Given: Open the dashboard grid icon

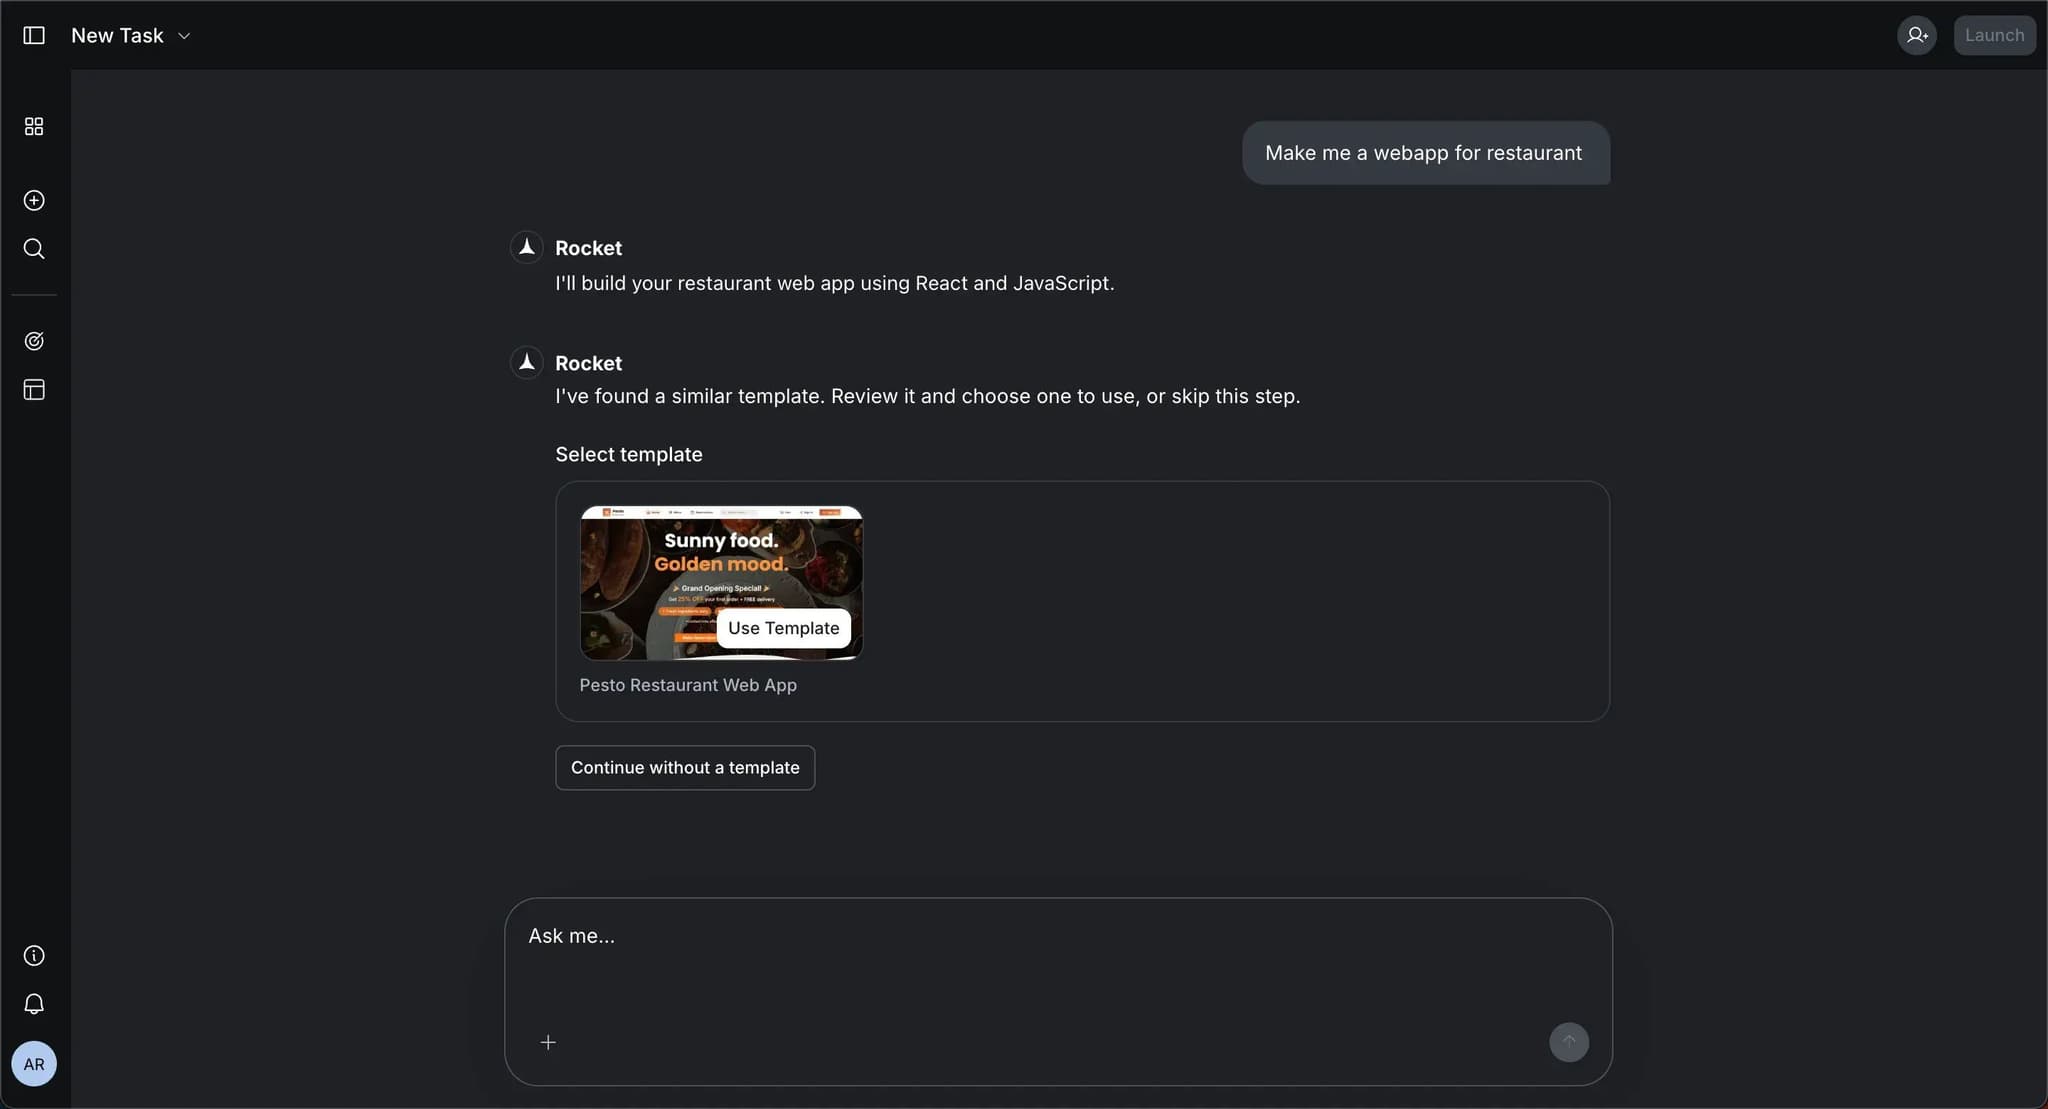Looking at the screenshot, I should [x=34, y=127].
